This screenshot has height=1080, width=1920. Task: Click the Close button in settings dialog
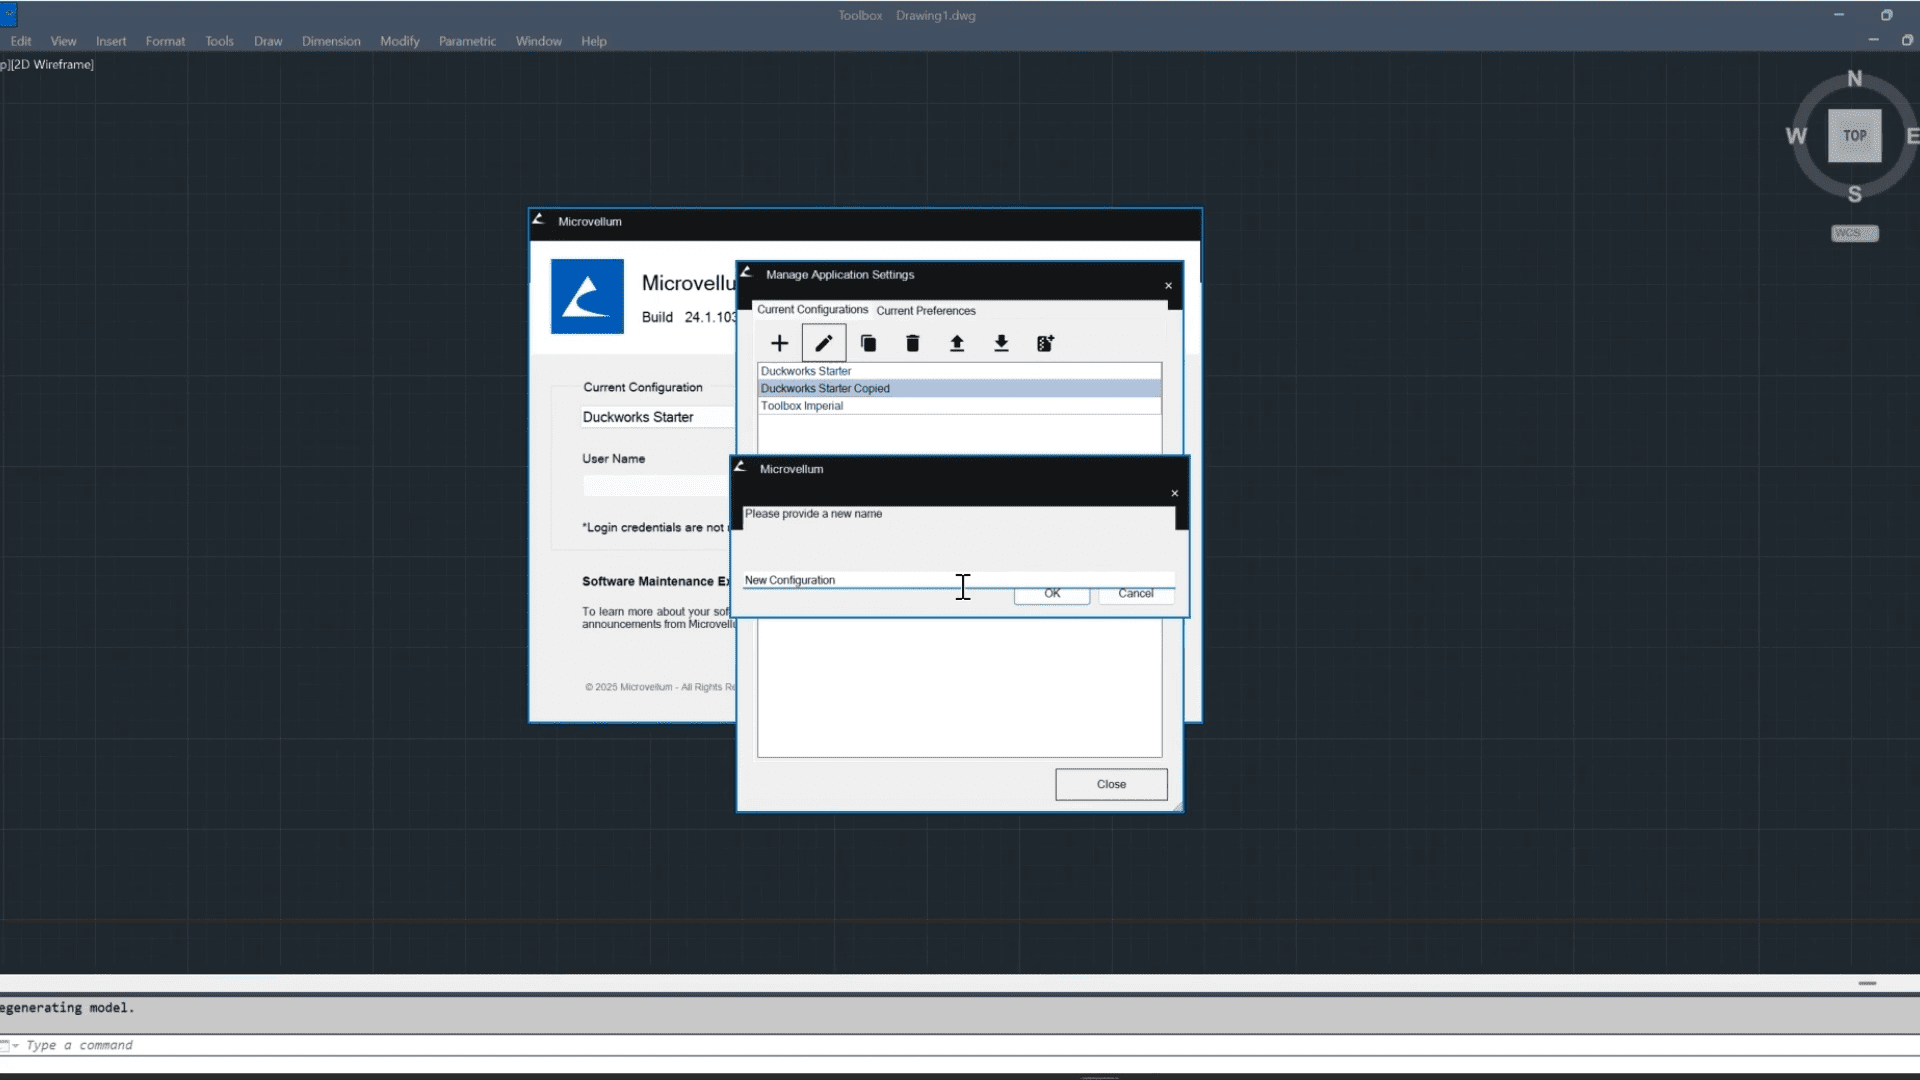click(1111, 784)
